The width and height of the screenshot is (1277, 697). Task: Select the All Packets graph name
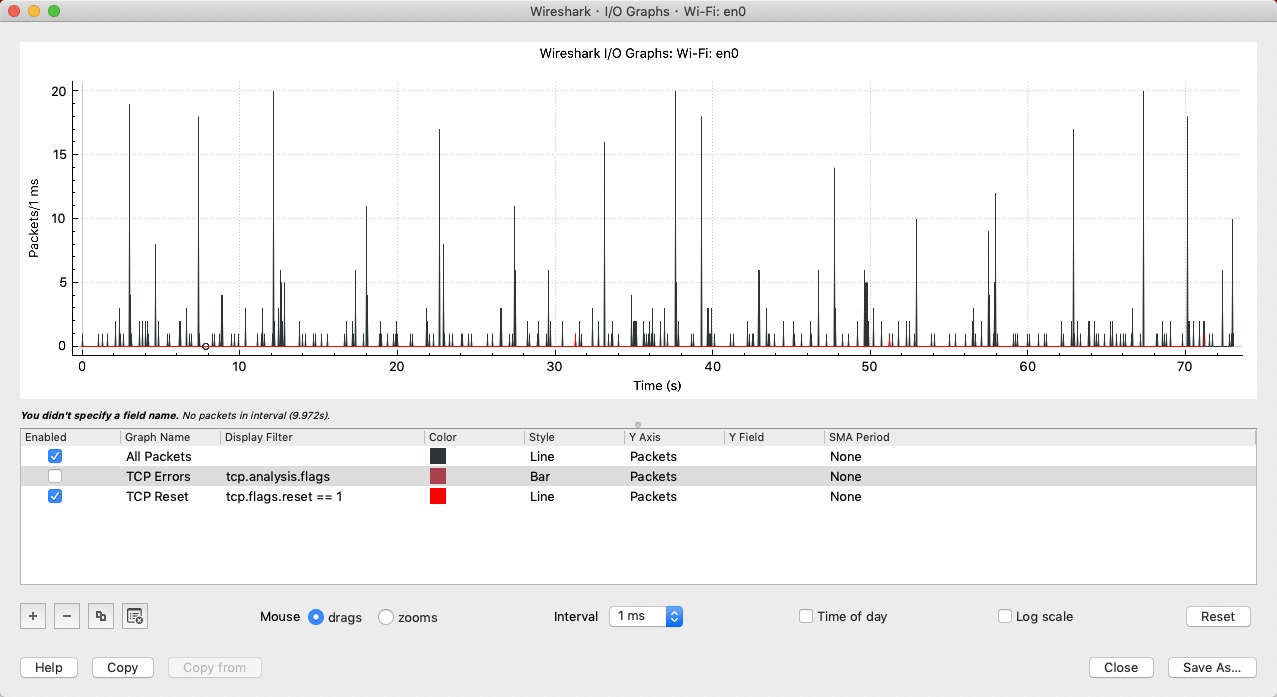point(159,456)
